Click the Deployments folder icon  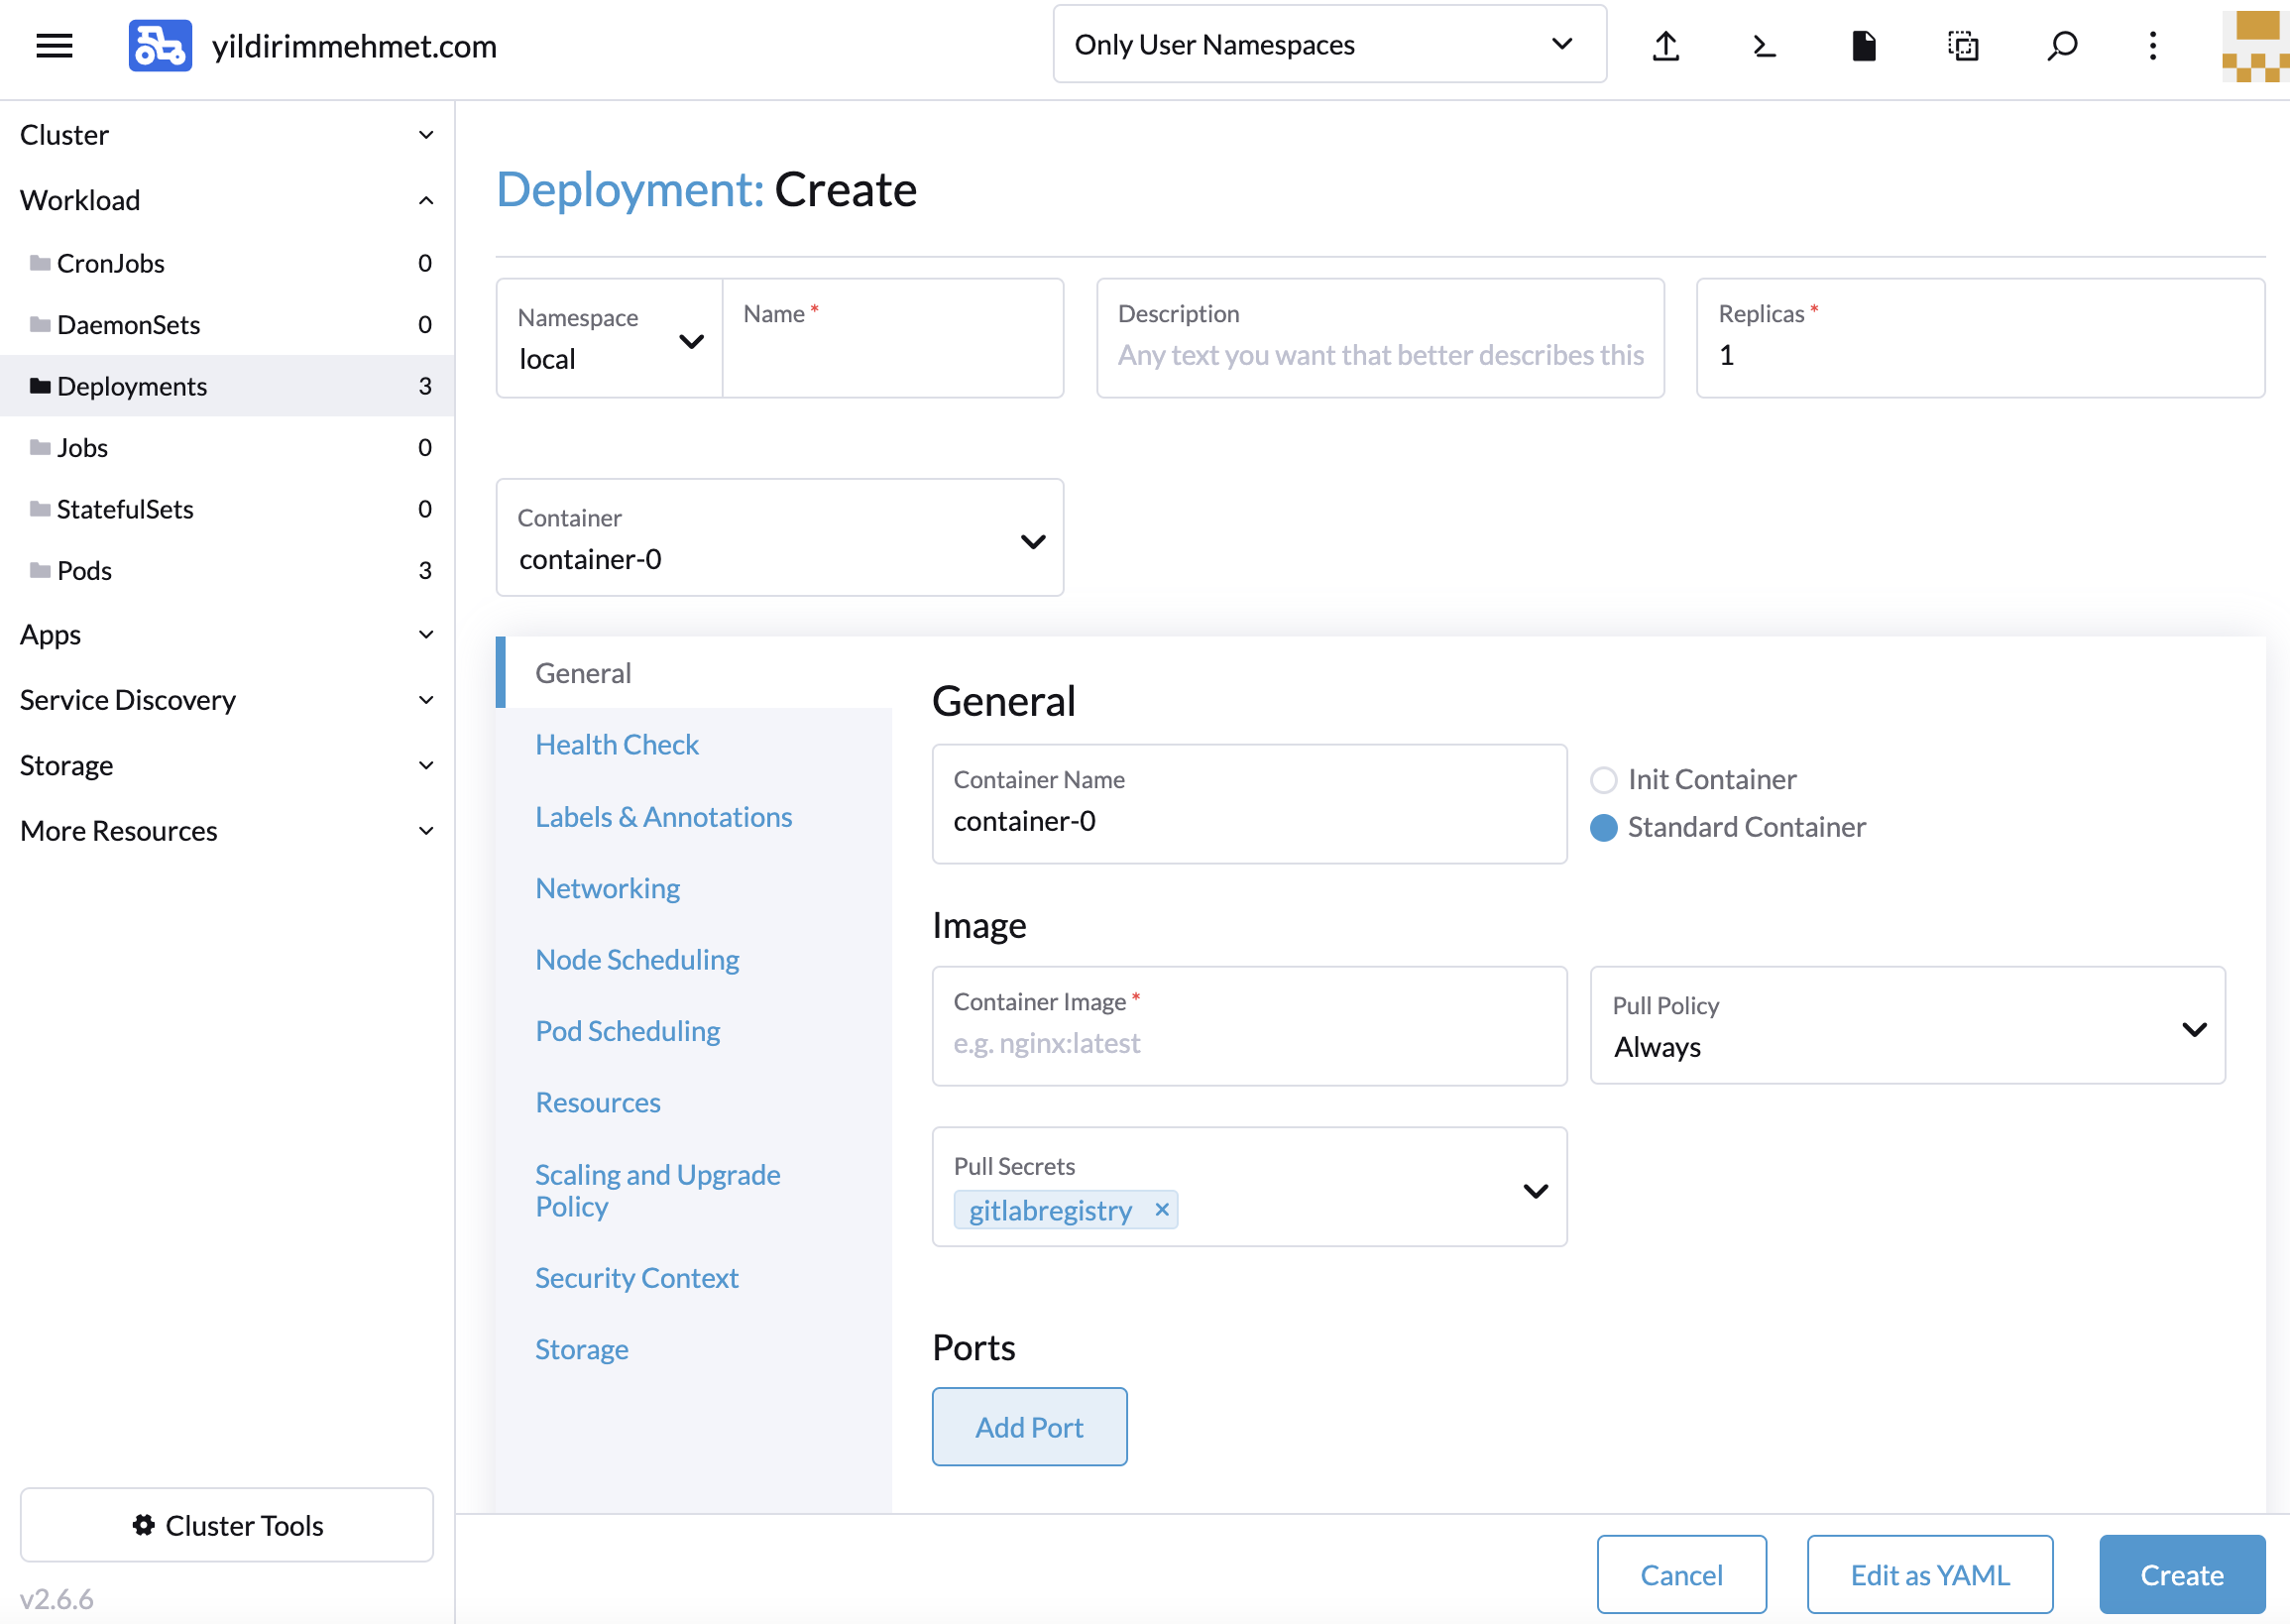coord(40,386)
